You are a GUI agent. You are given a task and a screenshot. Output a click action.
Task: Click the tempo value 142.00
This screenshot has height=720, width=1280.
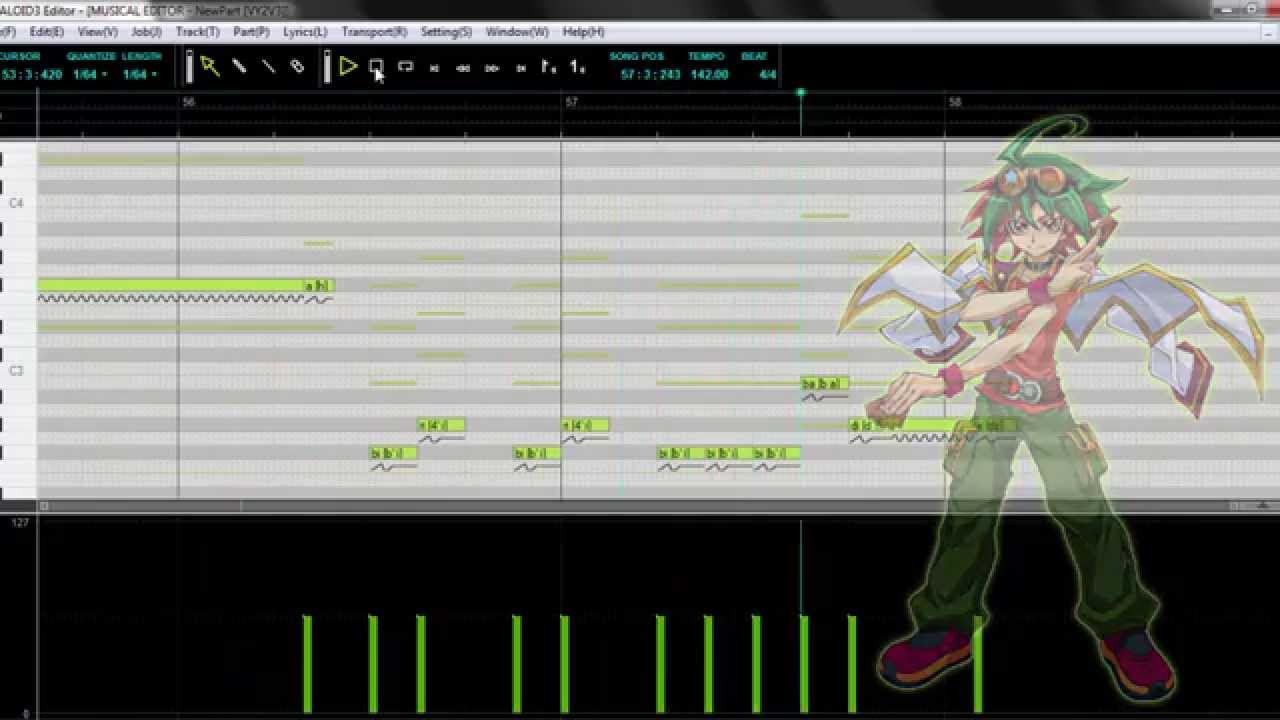tap(708, 74)
